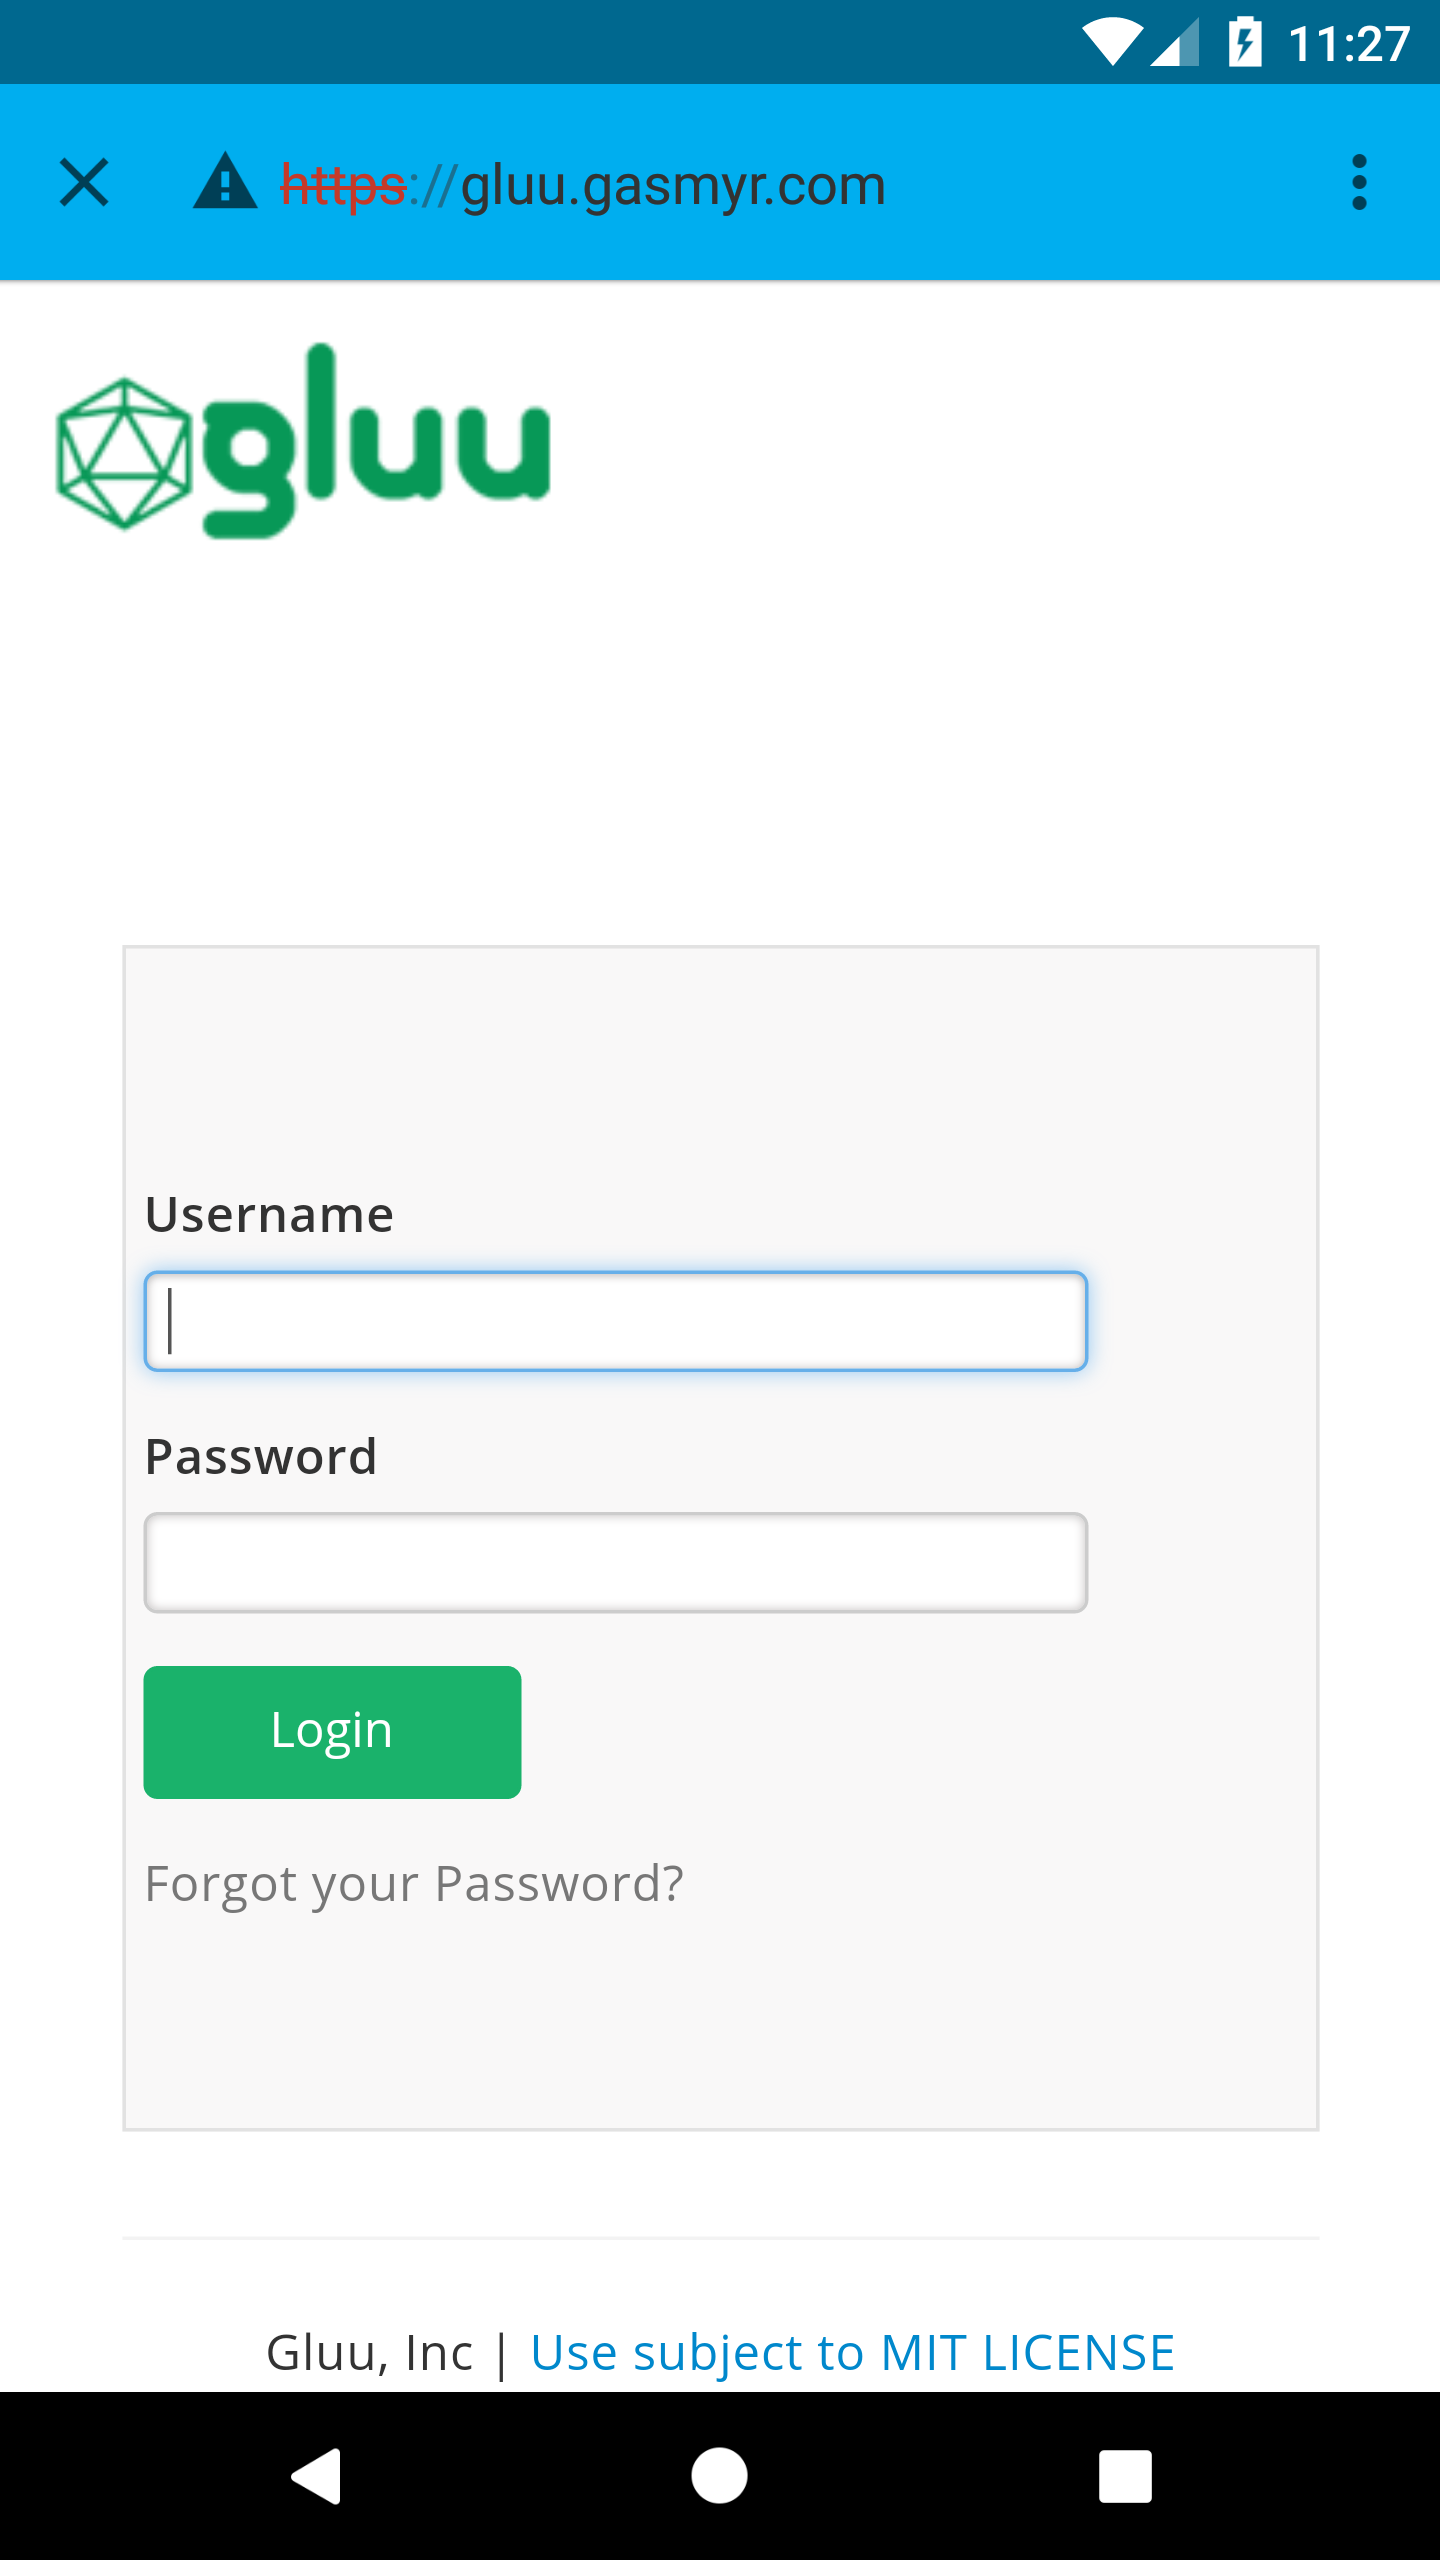Close the browser custom tab

click(84, 183)
